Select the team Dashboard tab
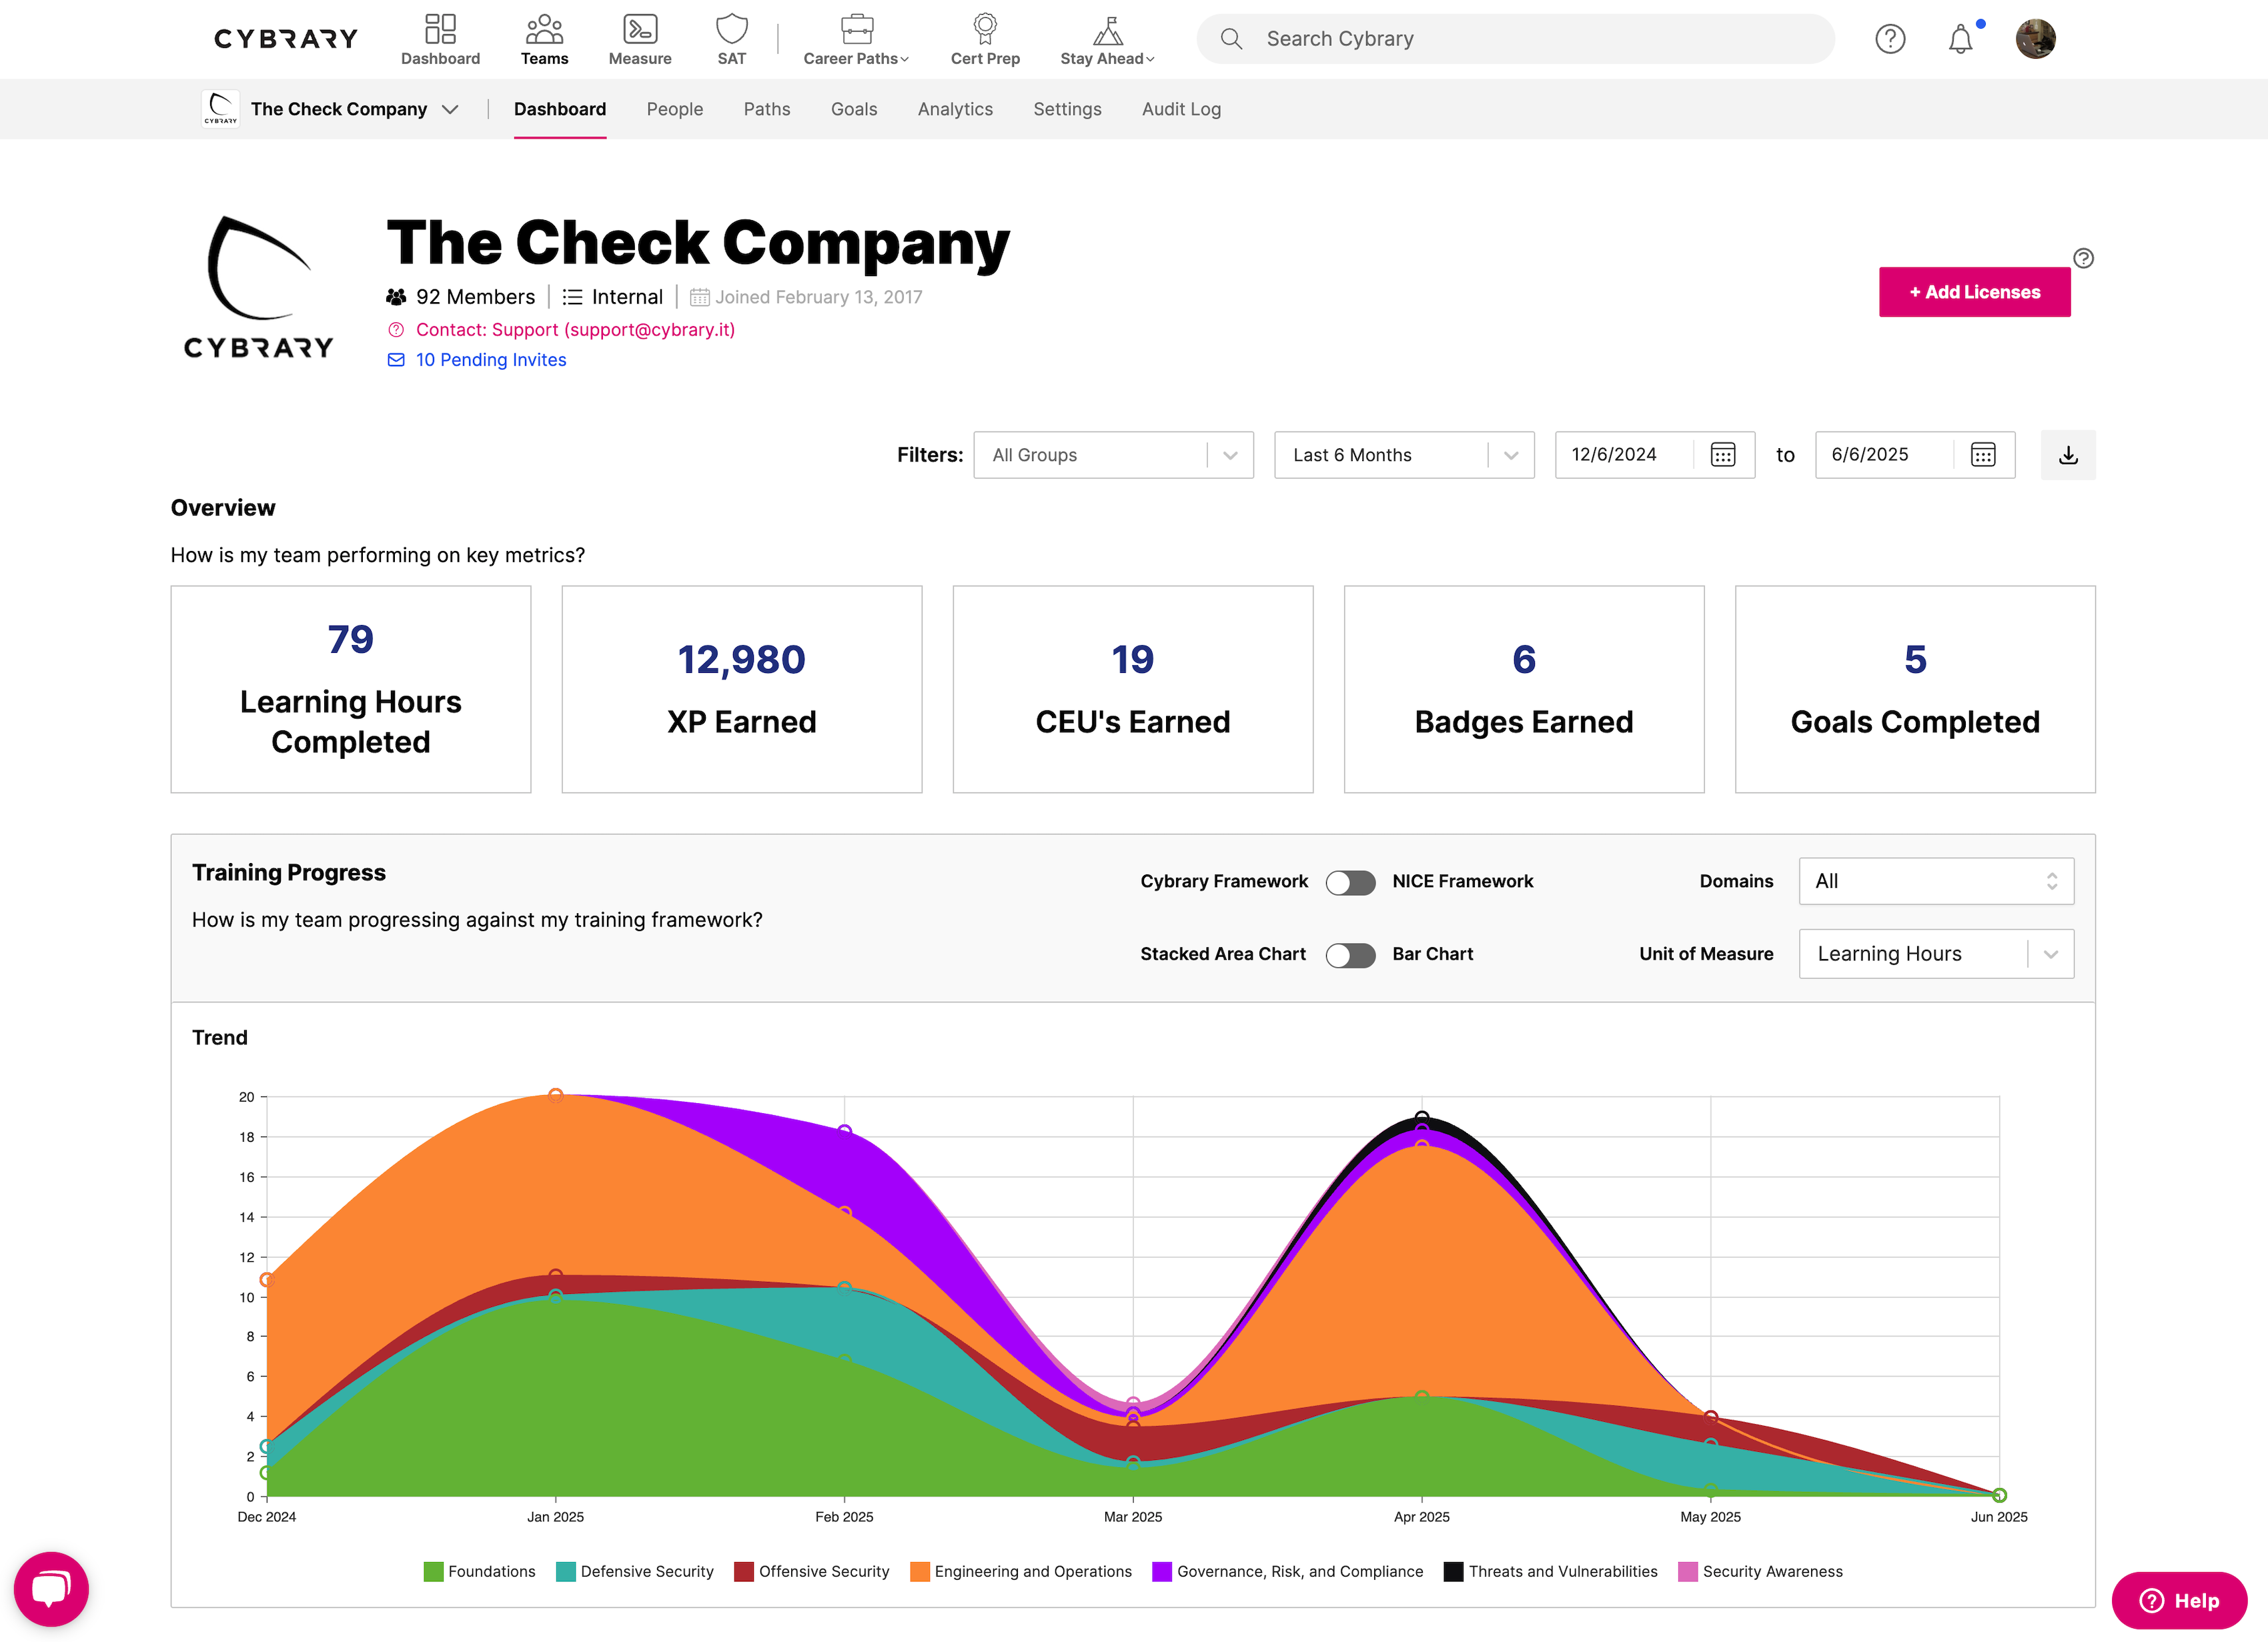Screen dimensions: 2268x1642 pyautogui.click(x=560, y=109)
